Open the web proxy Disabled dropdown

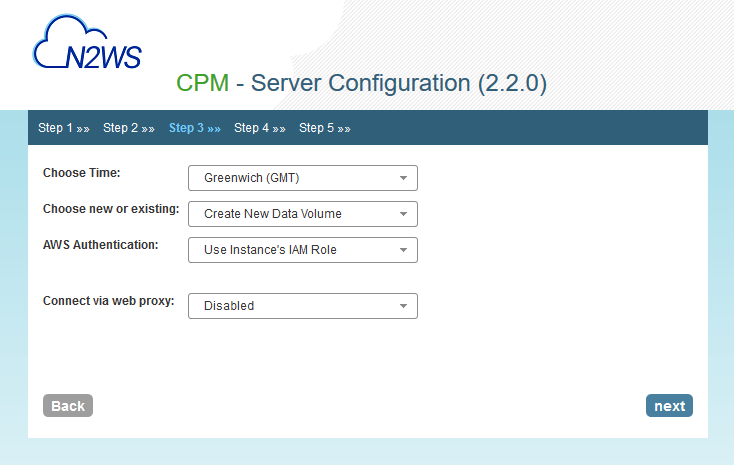point(303,306)
